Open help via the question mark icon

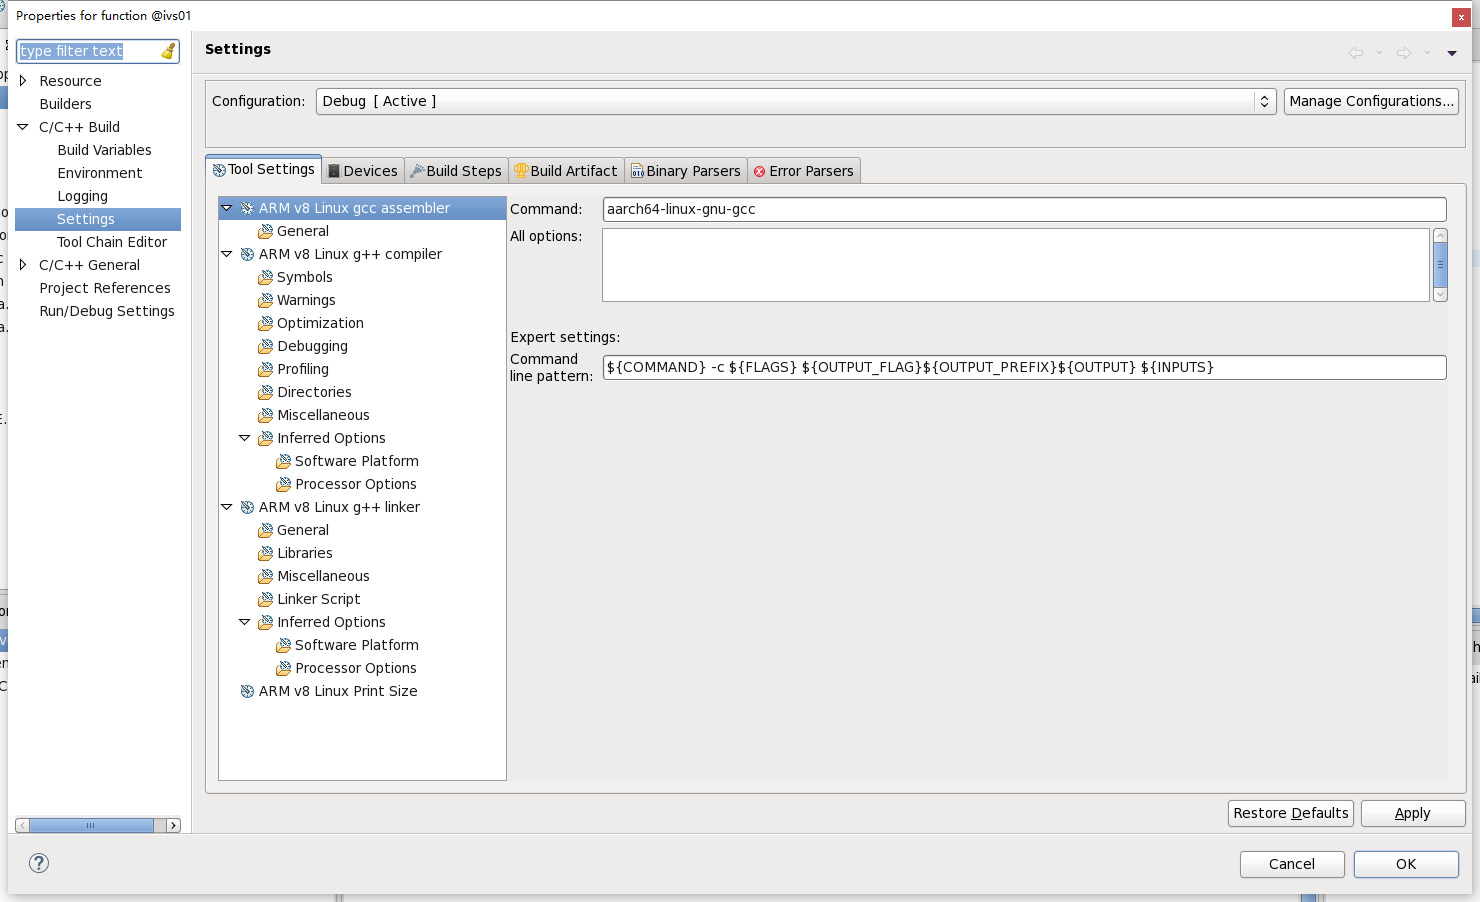coord(38,863)
